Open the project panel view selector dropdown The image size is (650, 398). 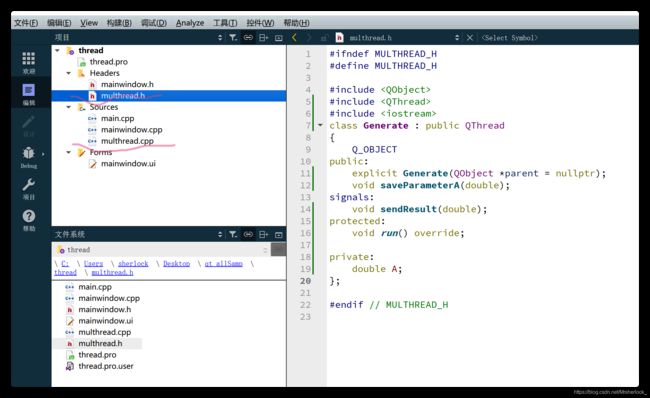click(x=220, y=38)
